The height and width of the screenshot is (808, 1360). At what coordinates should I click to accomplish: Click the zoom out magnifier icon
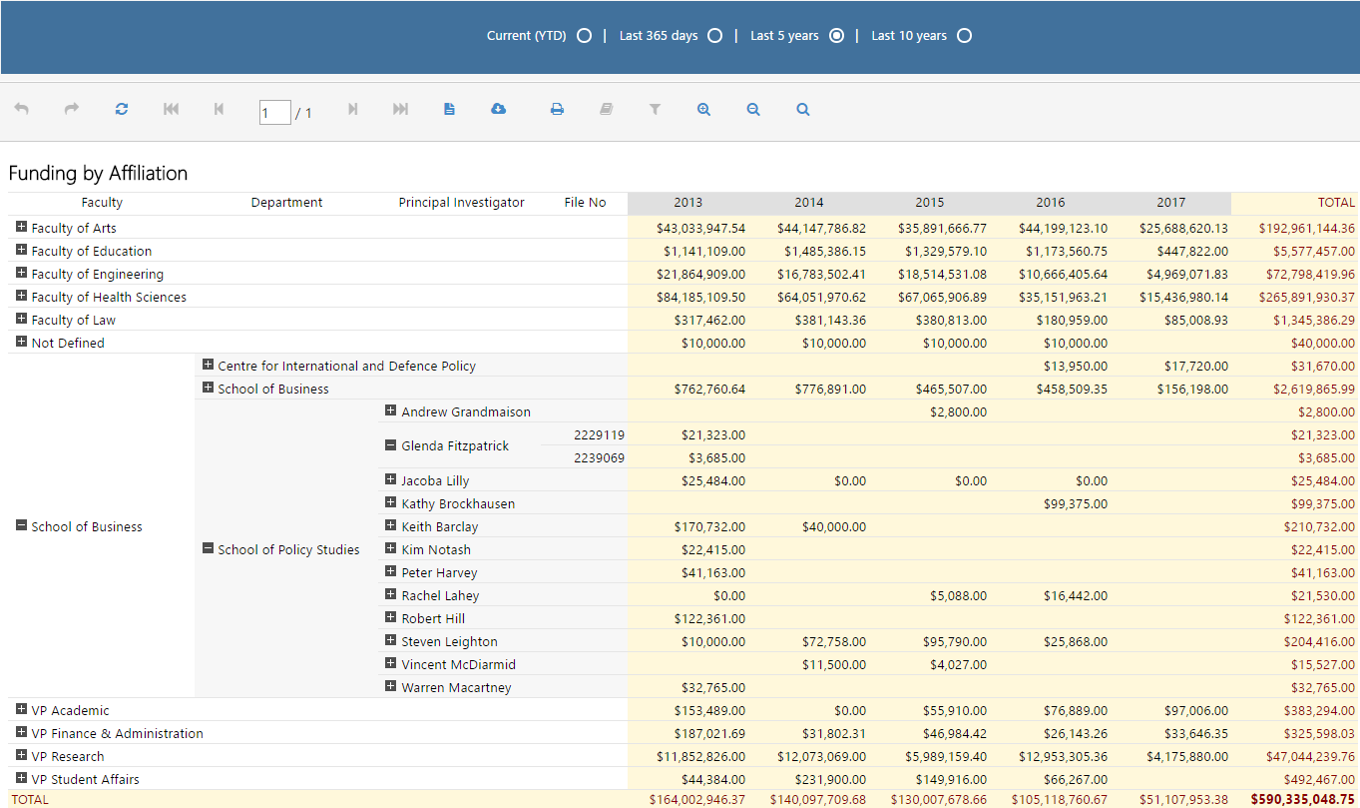click(753, 109)
